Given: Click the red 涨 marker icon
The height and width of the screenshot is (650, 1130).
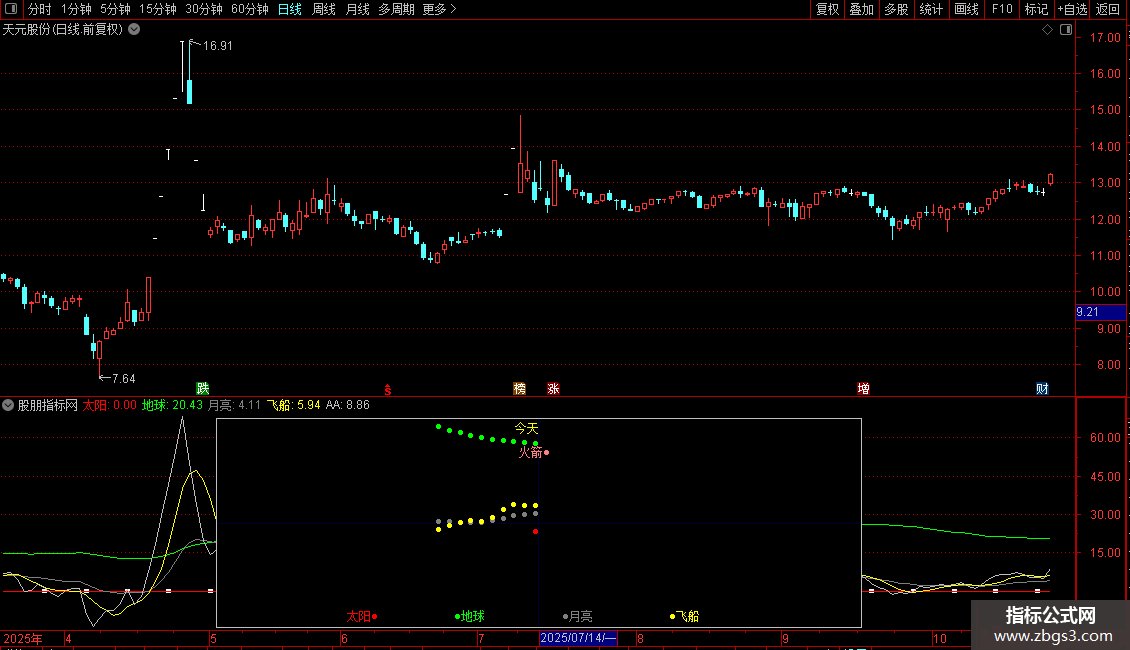Looking at the screenshot, I should 553,388.
